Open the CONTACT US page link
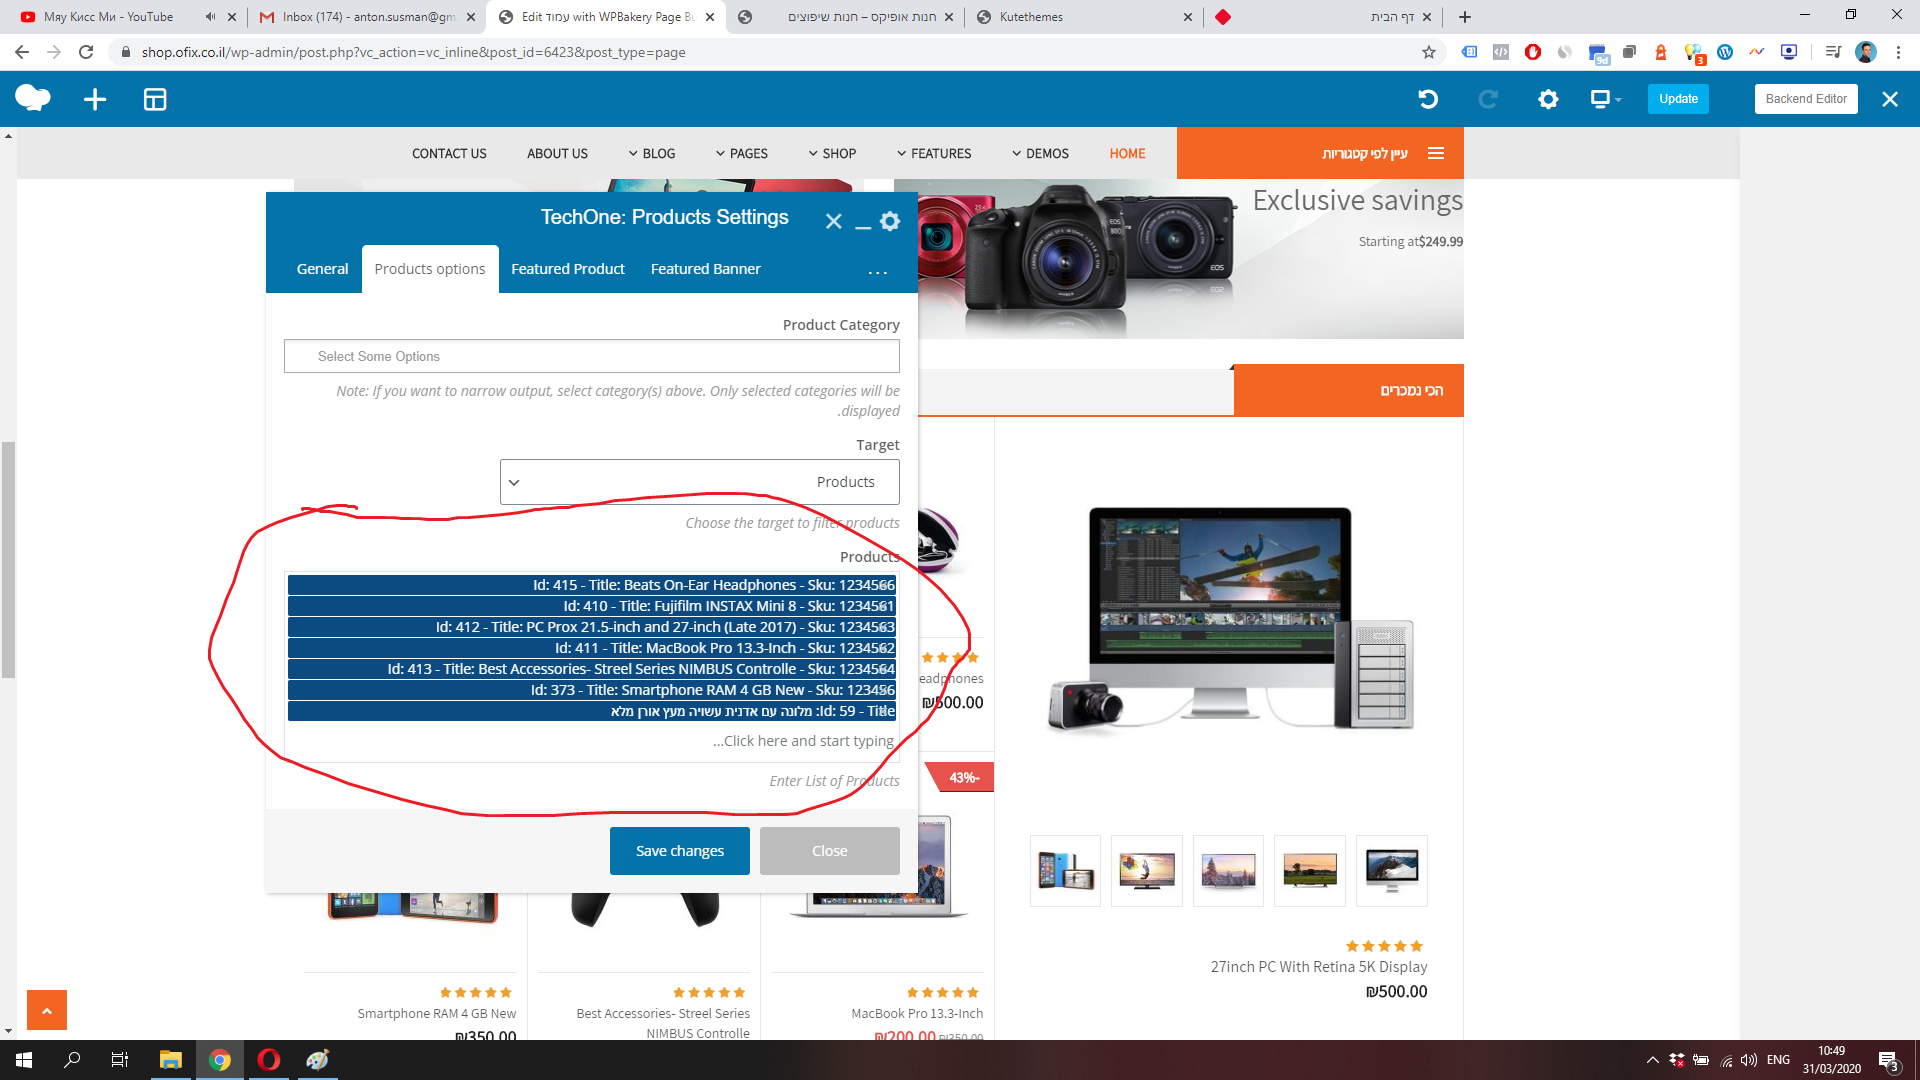The image size is (1920, 1080). 449,153
